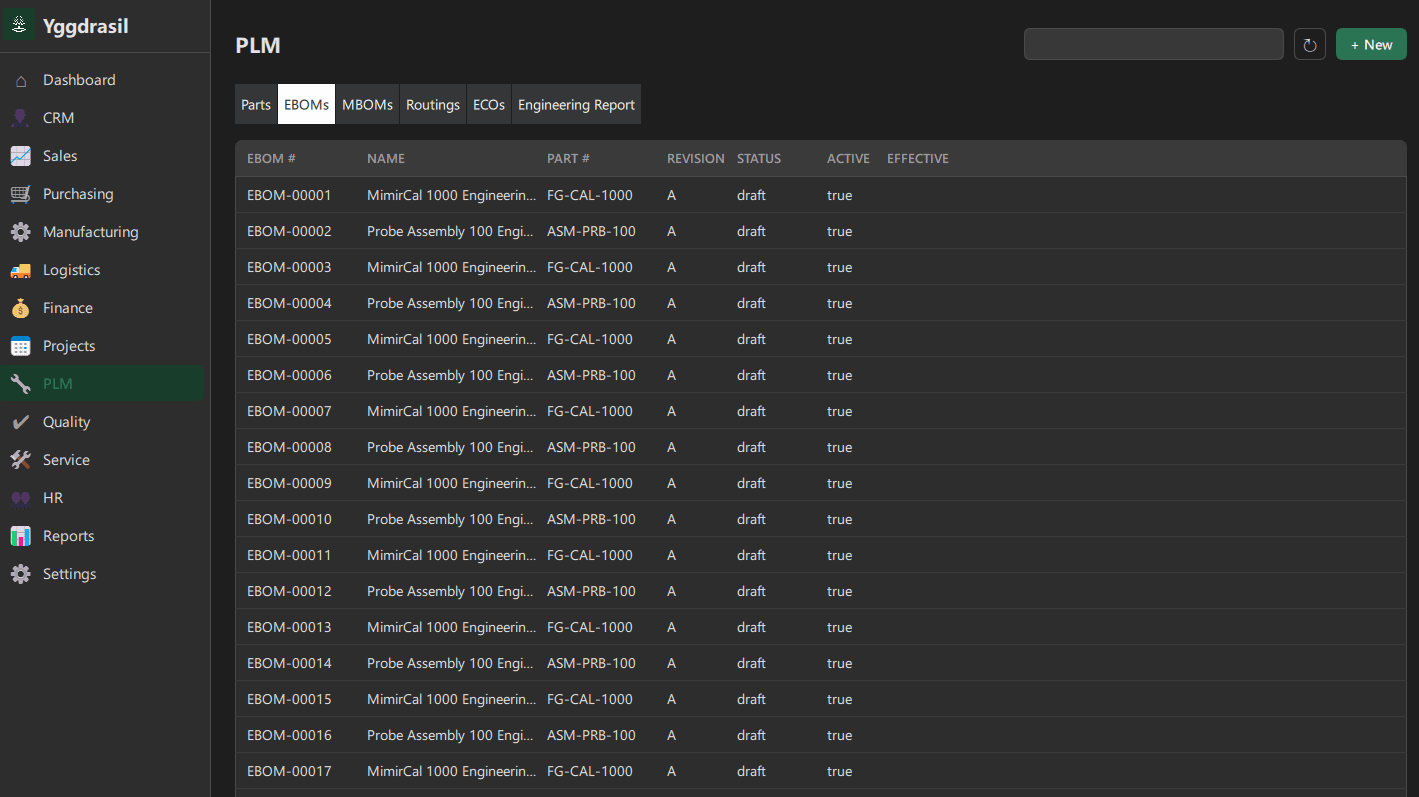
Task: Open EBOM-00005 from the list
Action: [x=289, y=339]
